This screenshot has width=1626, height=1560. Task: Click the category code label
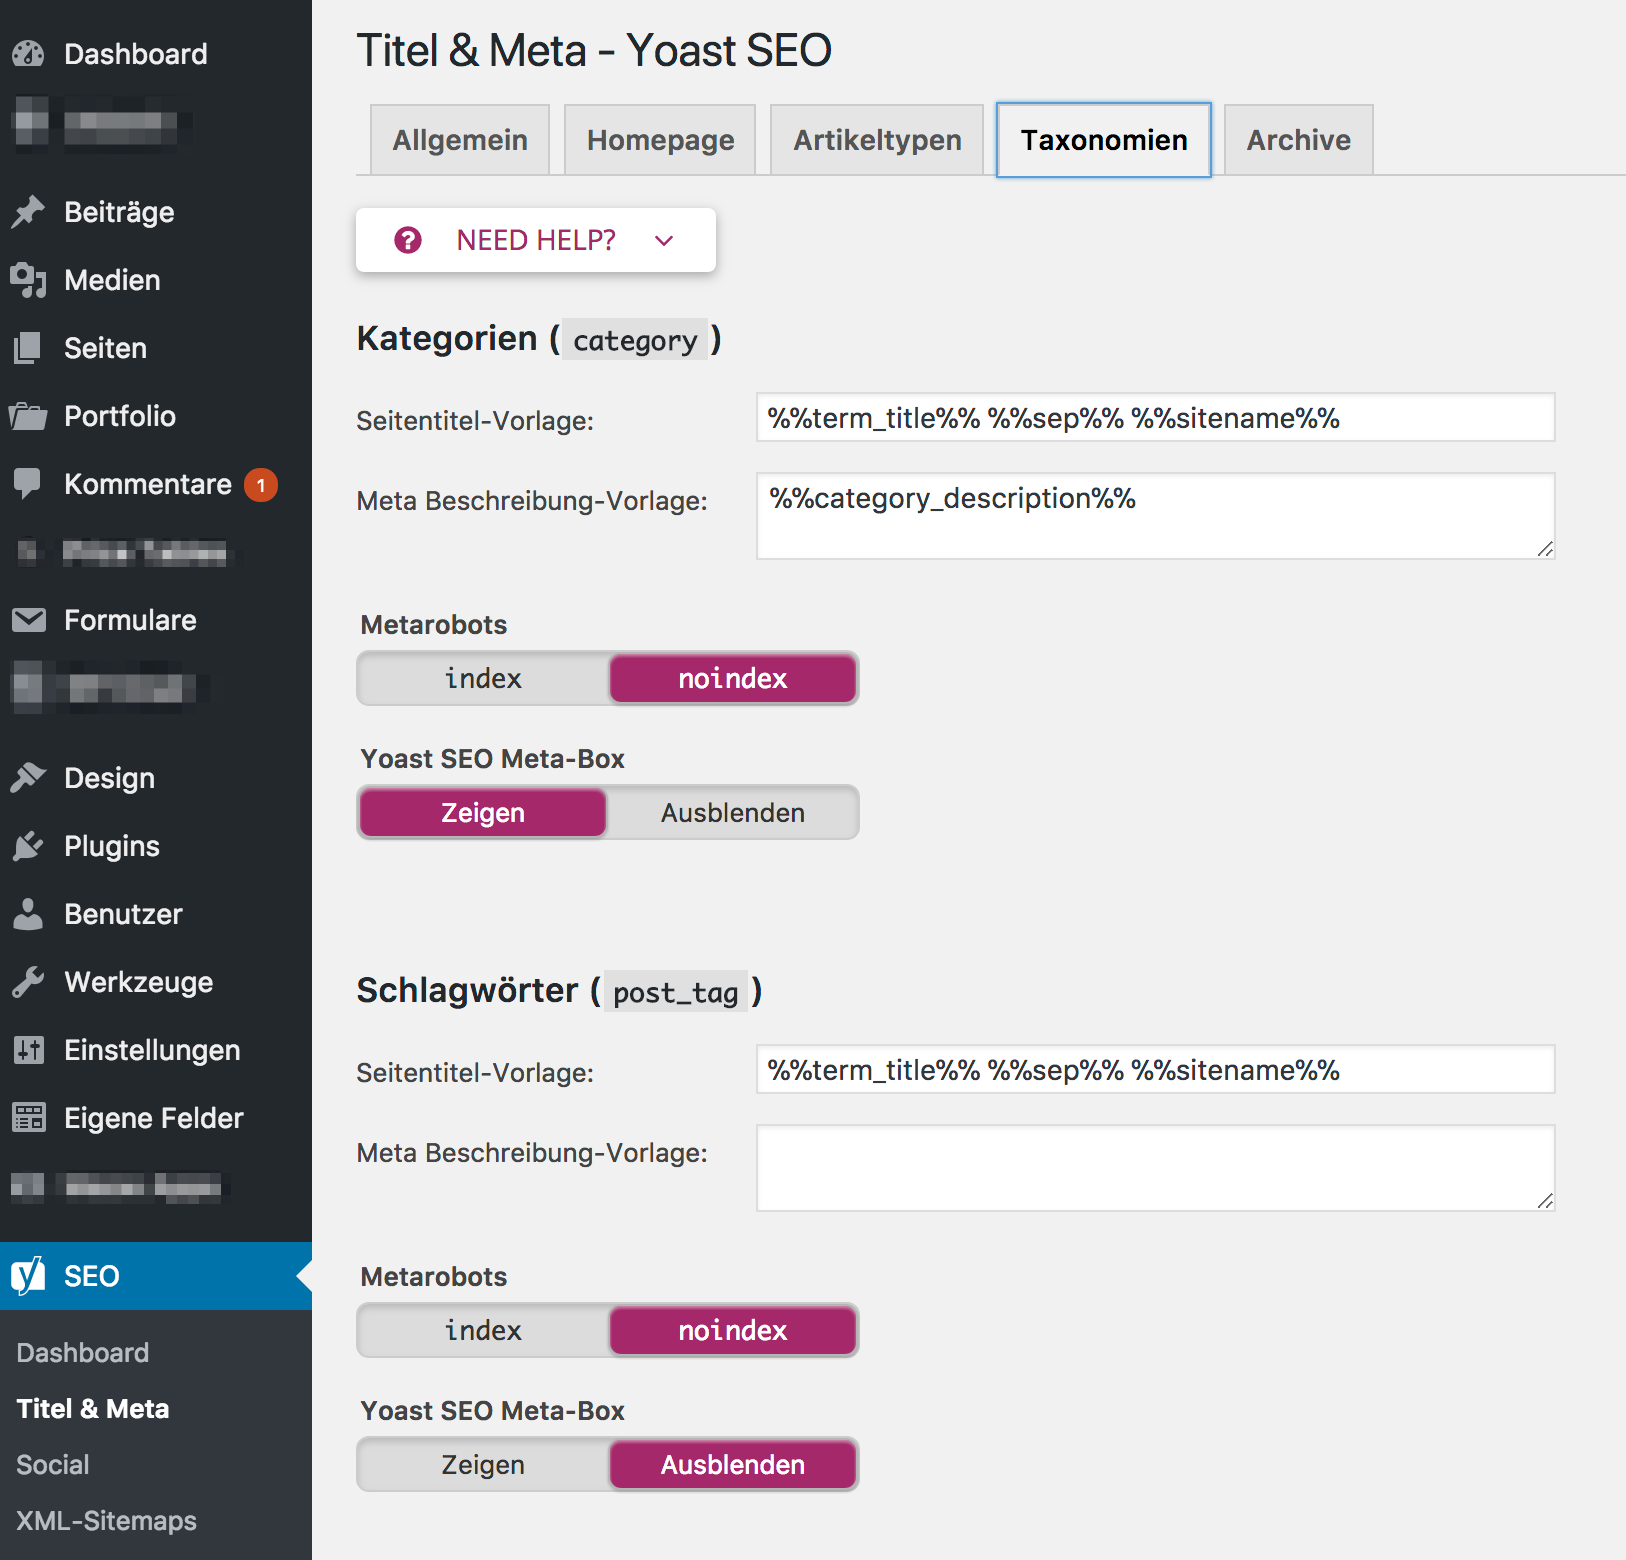click(x=635, y=340)
